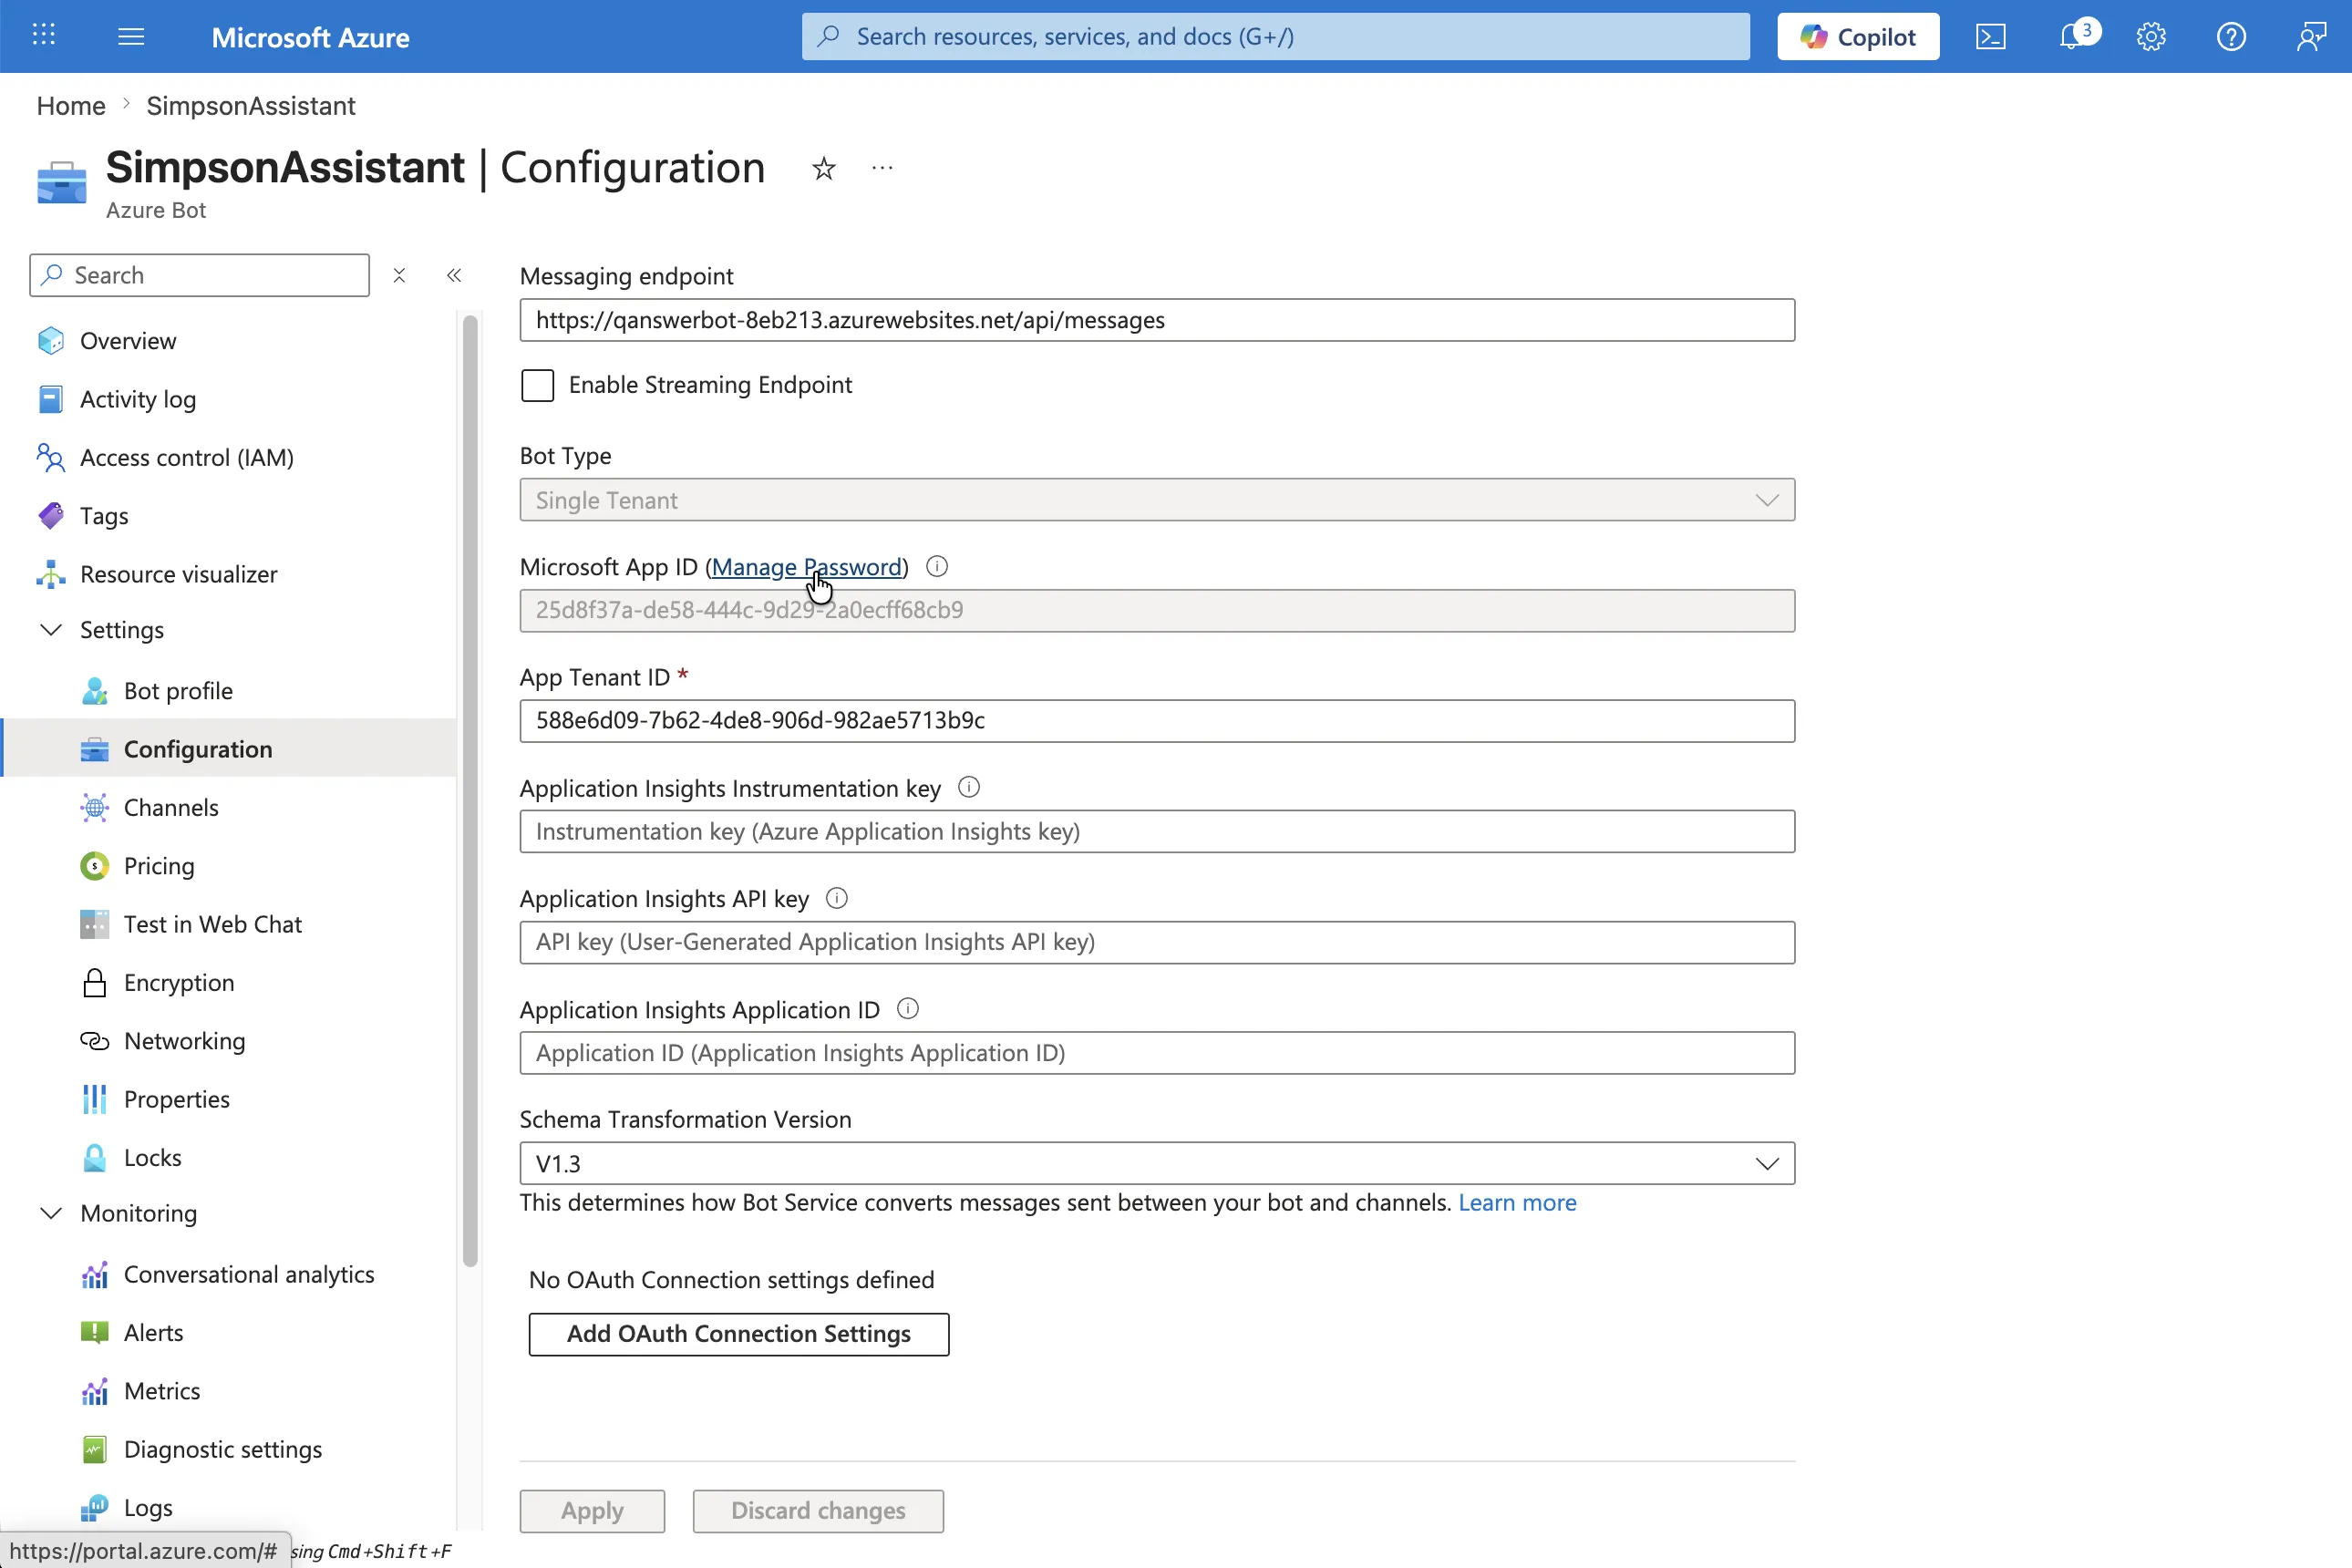This screenshot has width=2352, height=1568.
Task: Click the Learn more link
Action: tap(1517, 1203)
